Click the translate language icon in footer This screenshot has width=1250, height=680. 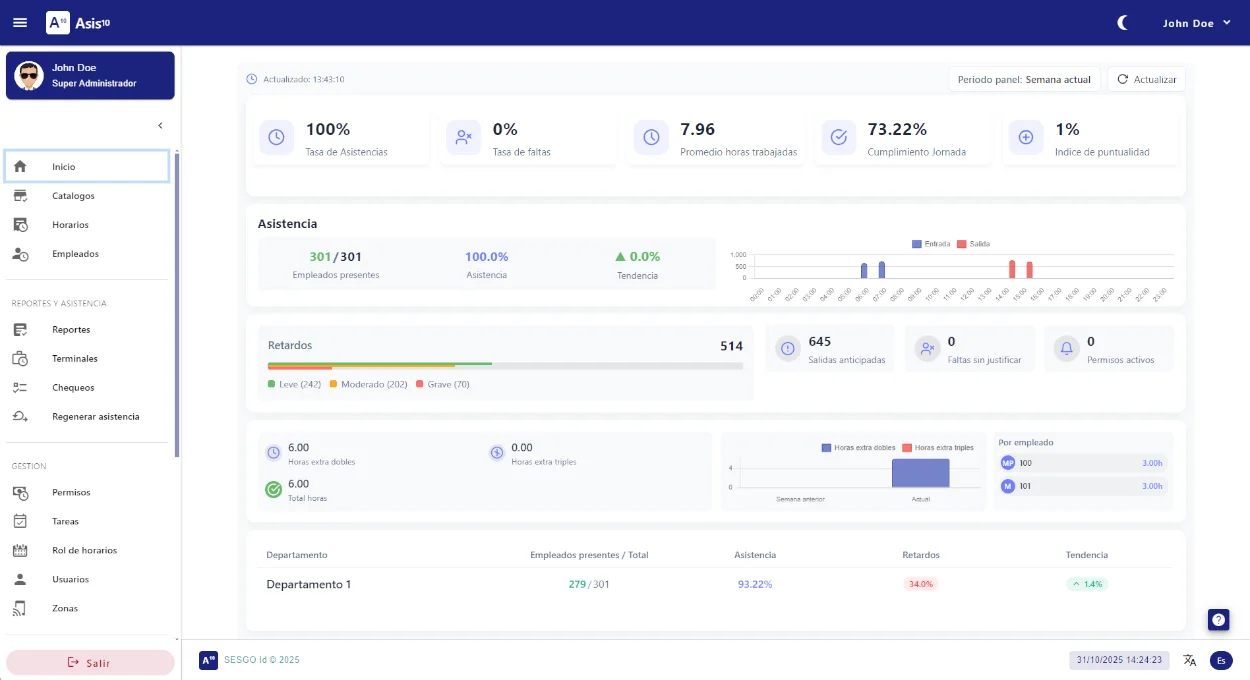click(x=1190, y=660)
